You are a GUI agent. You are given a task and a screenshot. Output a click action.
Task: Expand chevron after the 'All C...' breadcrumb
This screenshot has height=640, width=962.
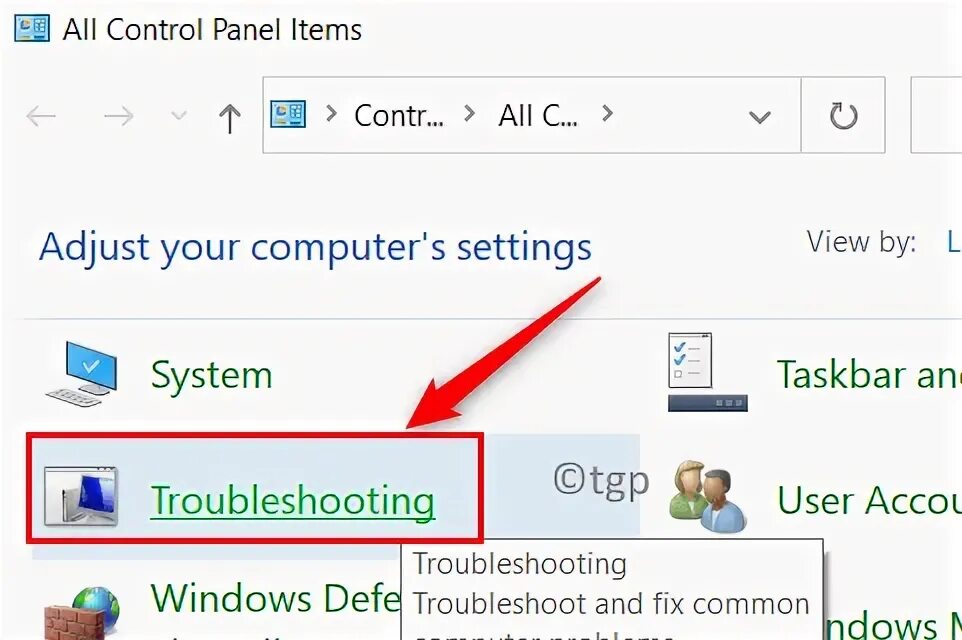607,114
